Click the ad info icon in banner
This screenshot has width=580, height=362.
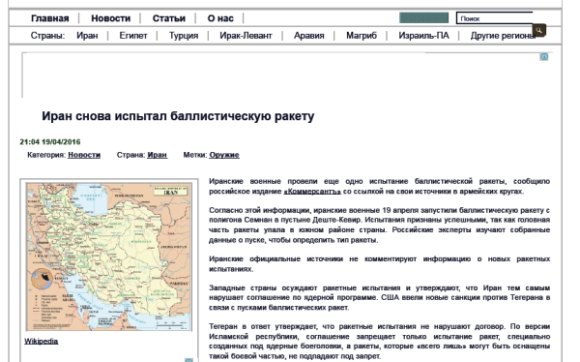[x=544, y=57]
